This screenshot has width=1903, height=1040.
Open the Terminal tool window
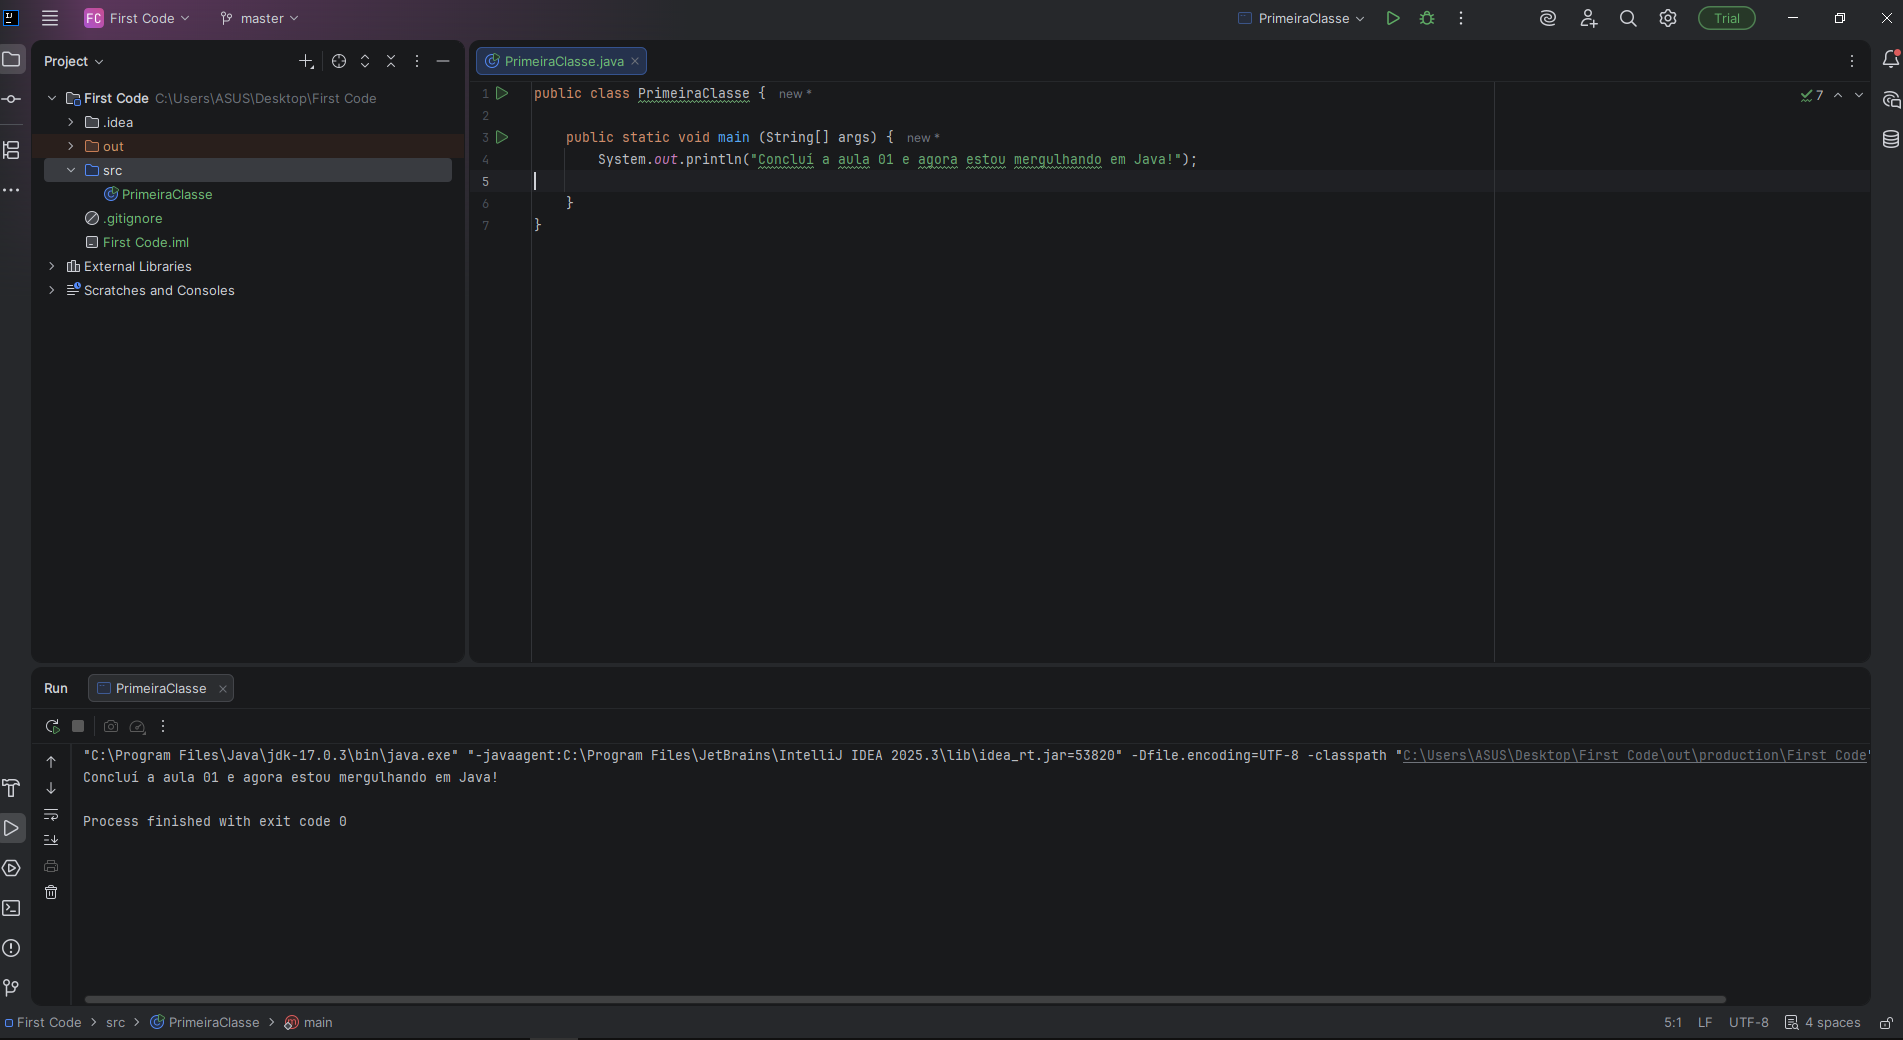point(12,908)
